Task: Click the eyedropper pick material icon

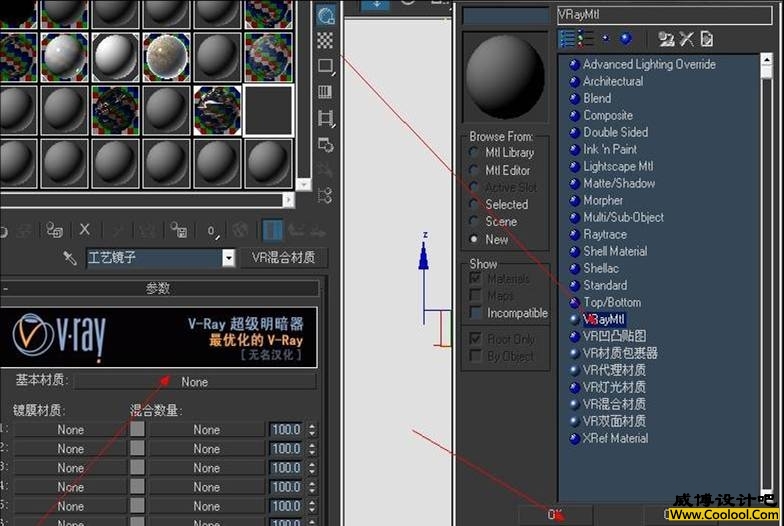Action: (70, 258)
